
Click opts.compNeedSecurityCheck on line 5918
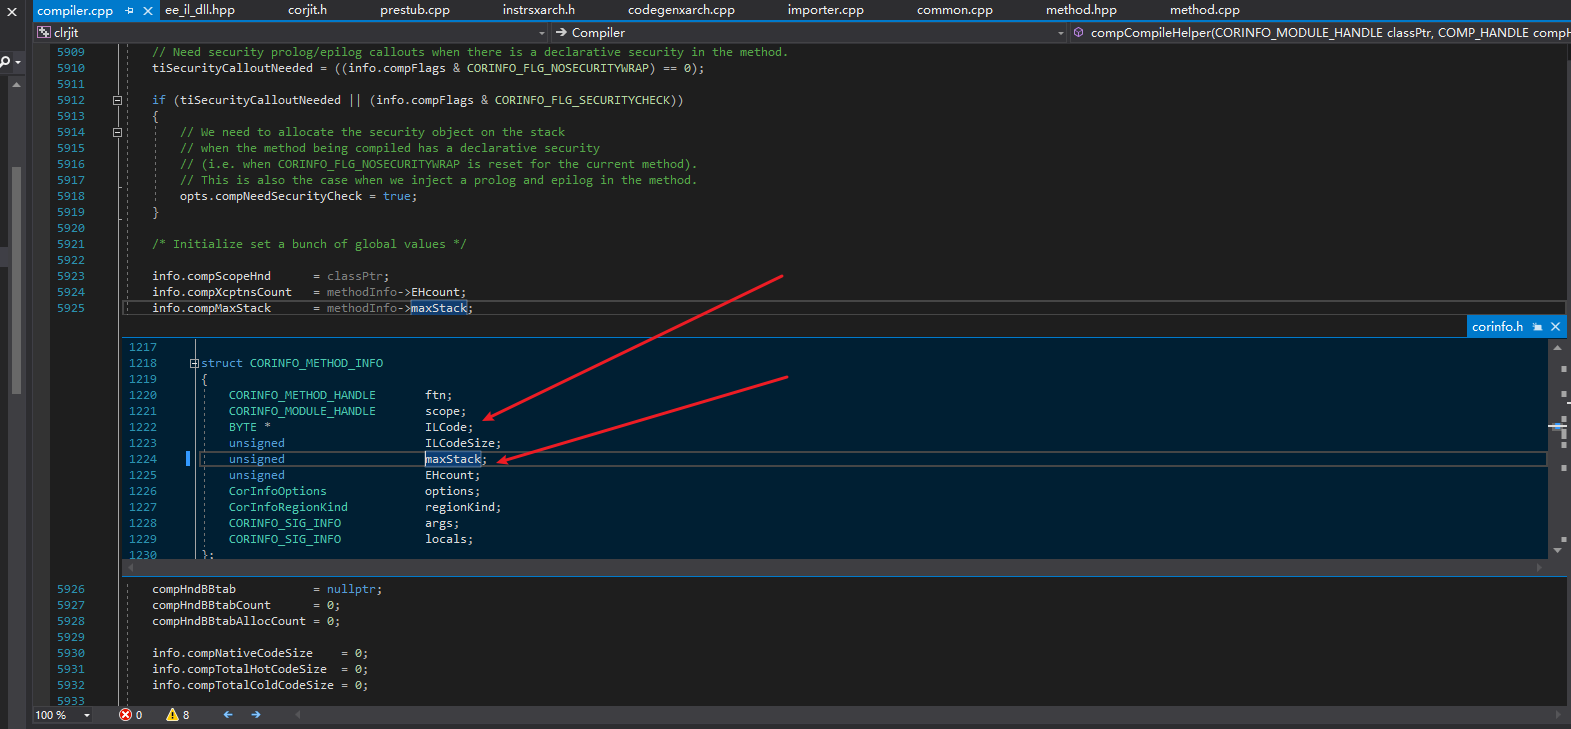(x=271, y=196)
